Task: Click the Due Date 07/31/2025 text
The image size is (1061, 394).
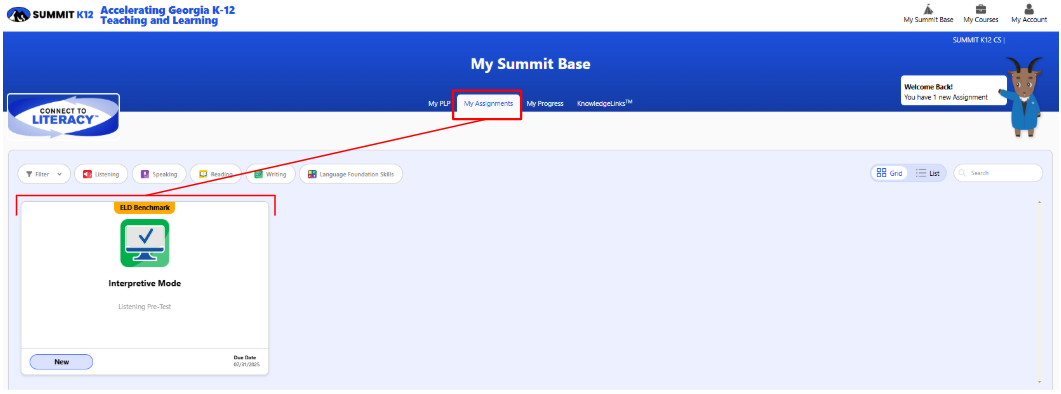Action: coord(245,361)
